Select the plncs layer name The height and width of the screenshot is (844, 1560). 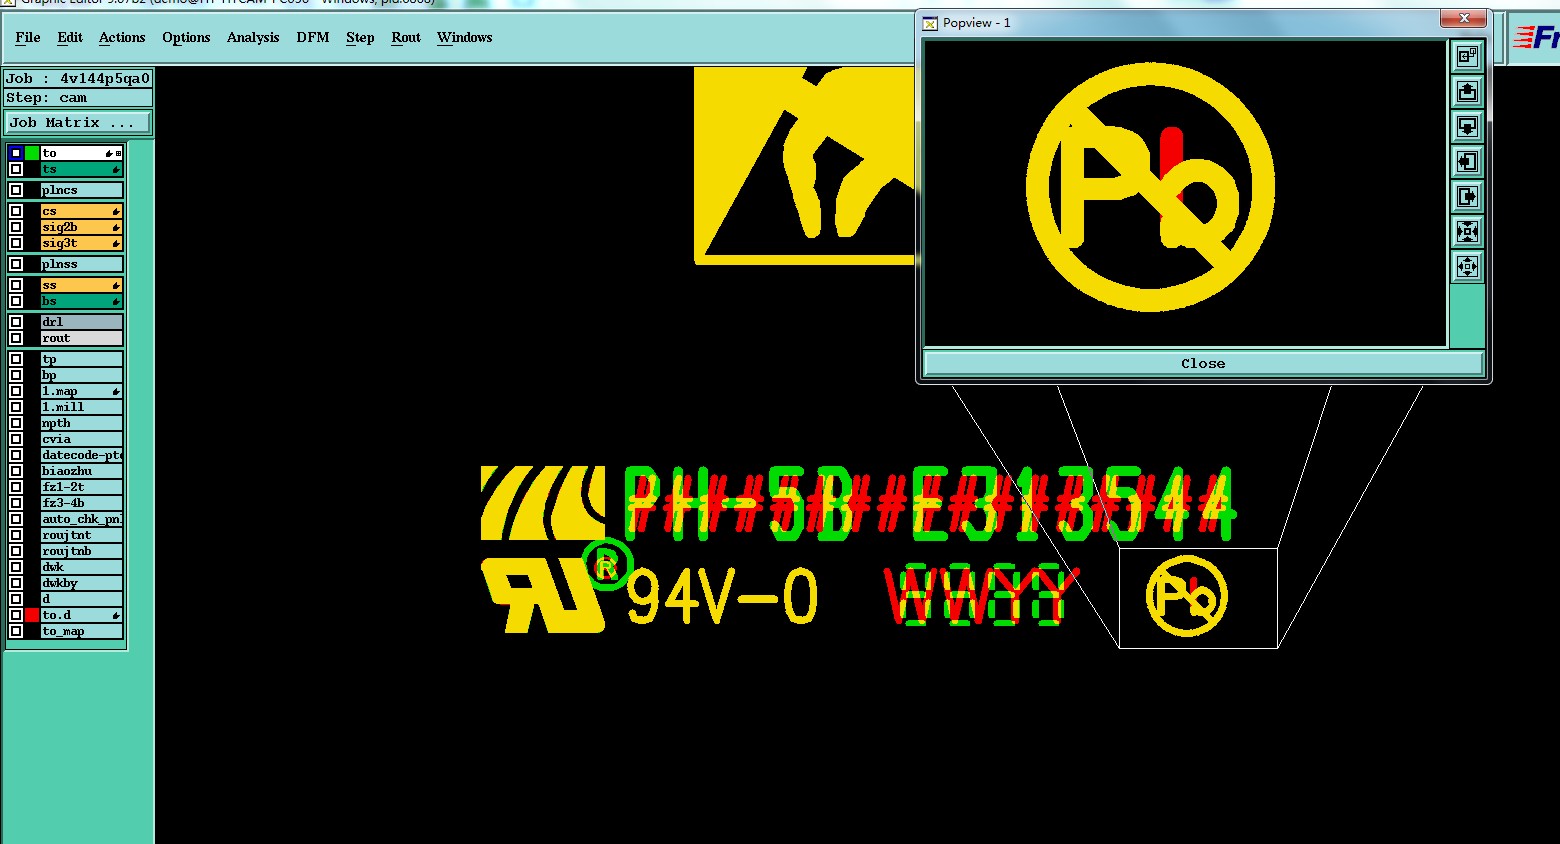[81, 190]
